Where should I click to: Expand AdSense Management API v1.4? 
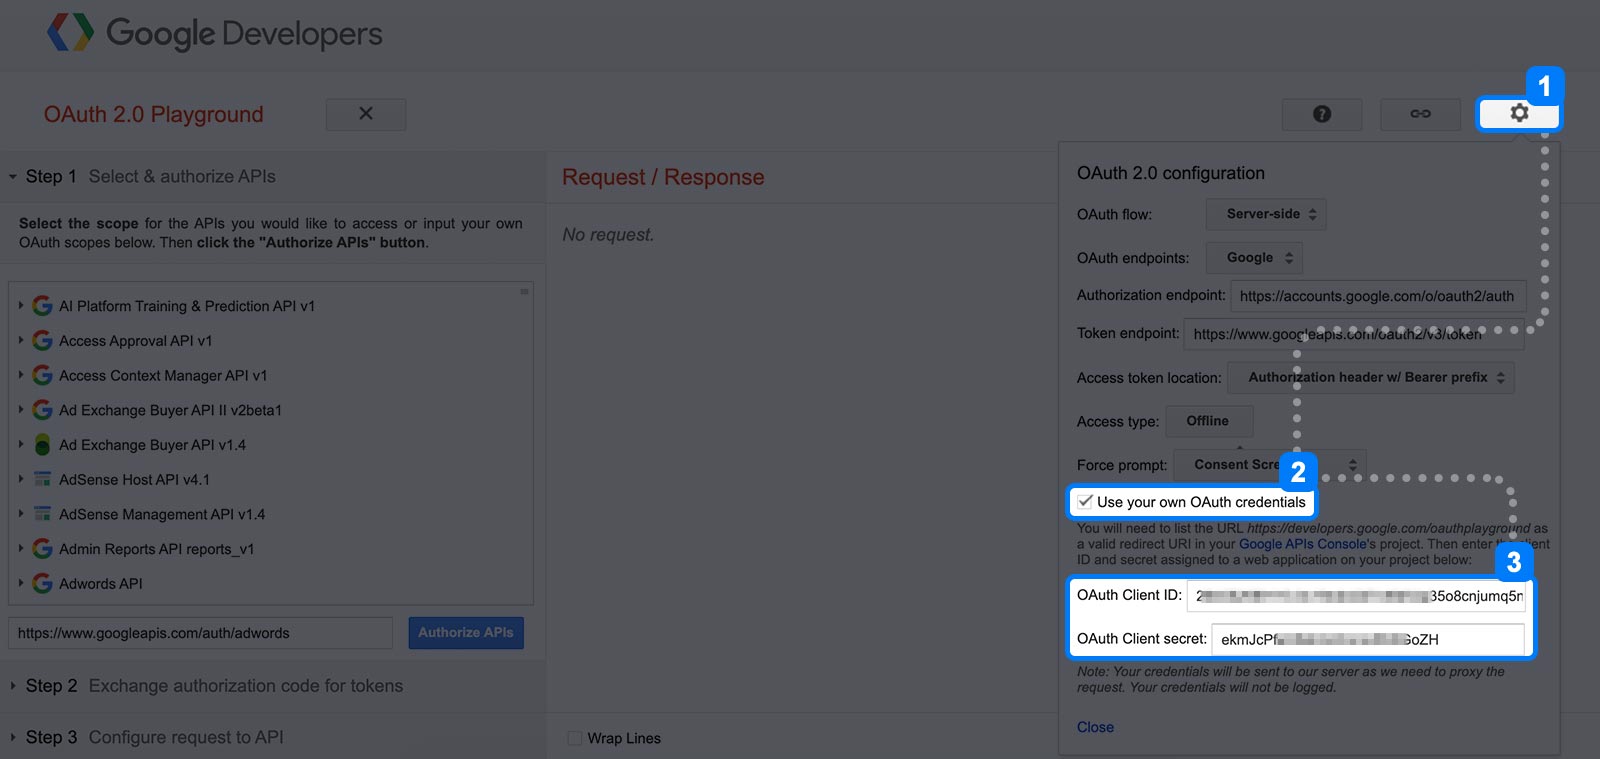[x=20, y=514]
